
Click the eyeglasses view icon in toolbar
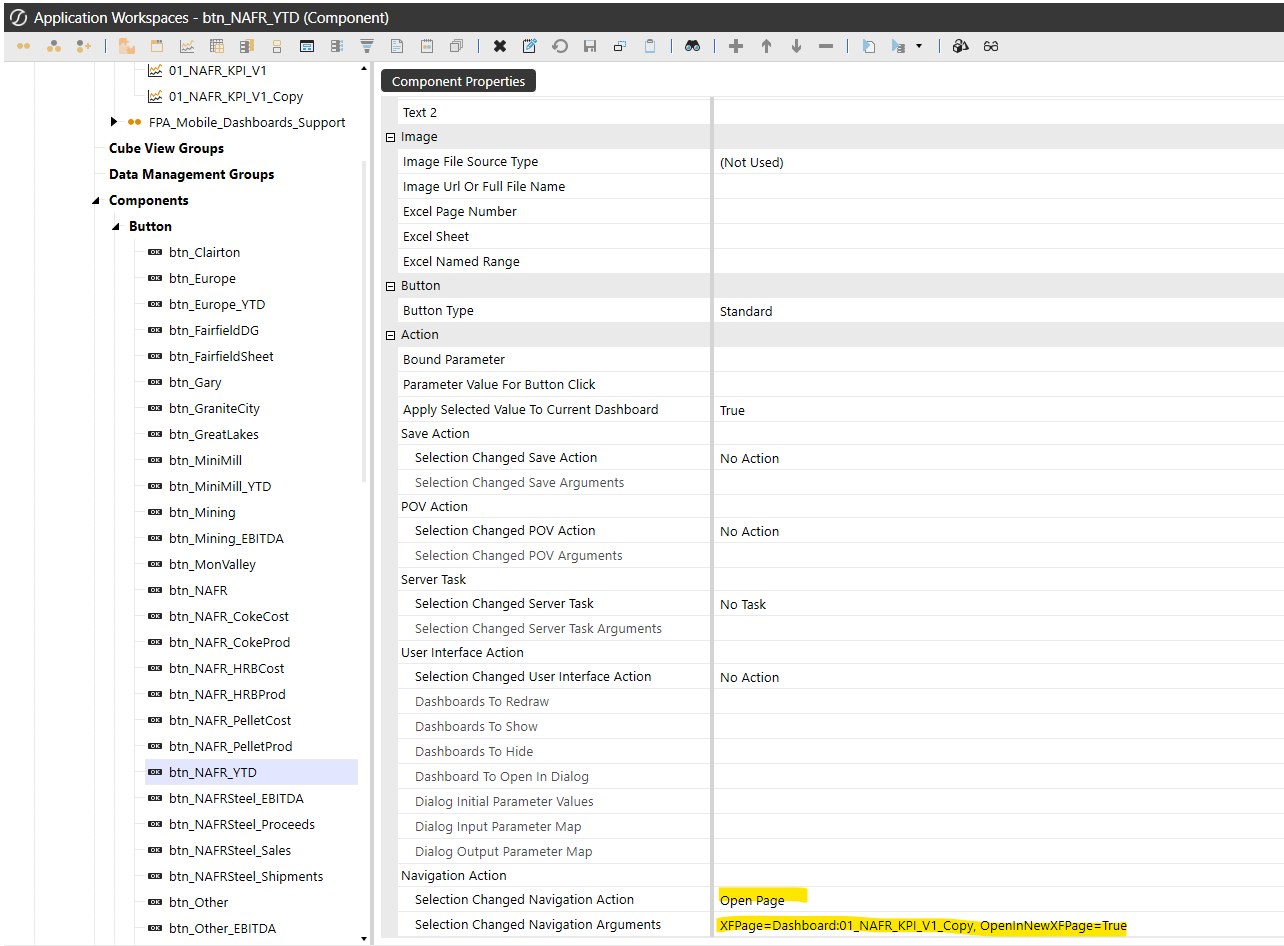(991, 46)
